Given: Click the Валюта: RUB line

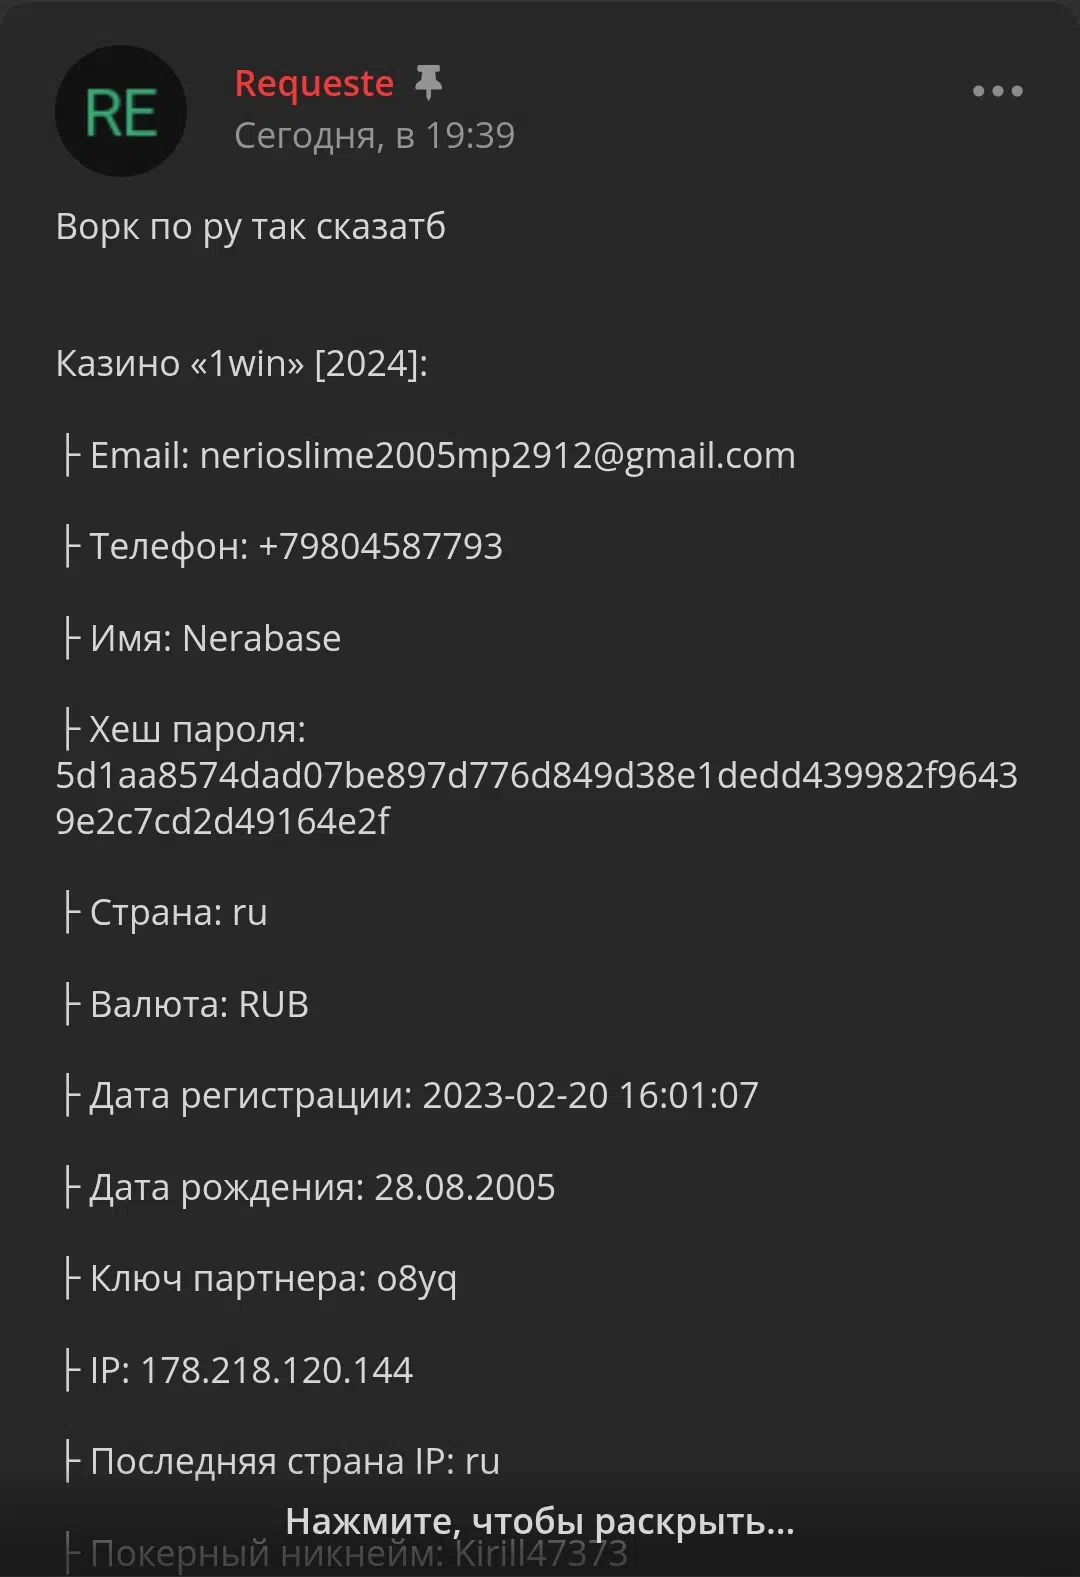Looking at the screenshot, I should (184, 1005).
